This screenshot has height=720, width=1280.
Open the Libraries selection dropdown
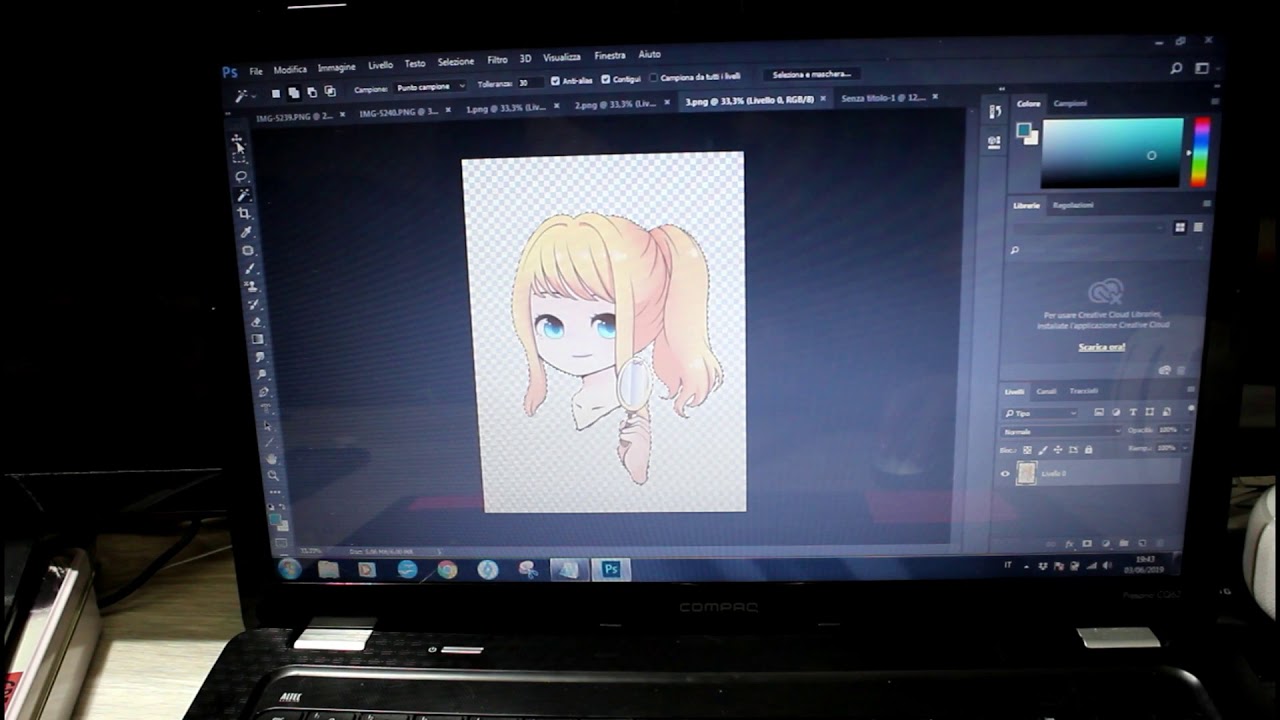1089,228
